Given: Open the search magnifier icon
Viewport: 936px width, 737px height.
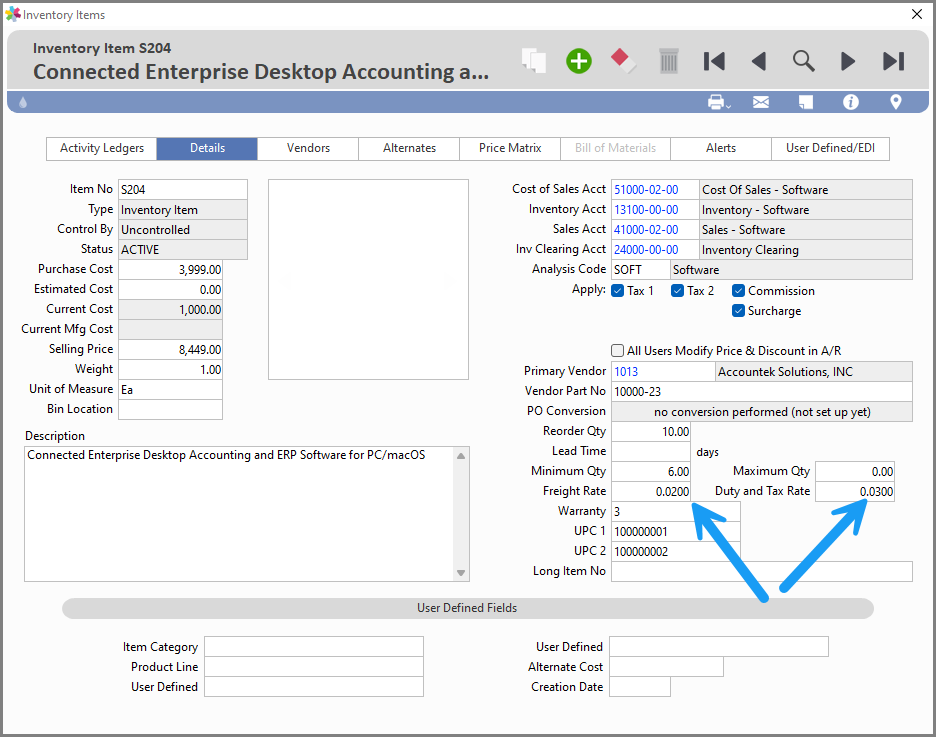Looking at the screenshot, I should point(803,61).
